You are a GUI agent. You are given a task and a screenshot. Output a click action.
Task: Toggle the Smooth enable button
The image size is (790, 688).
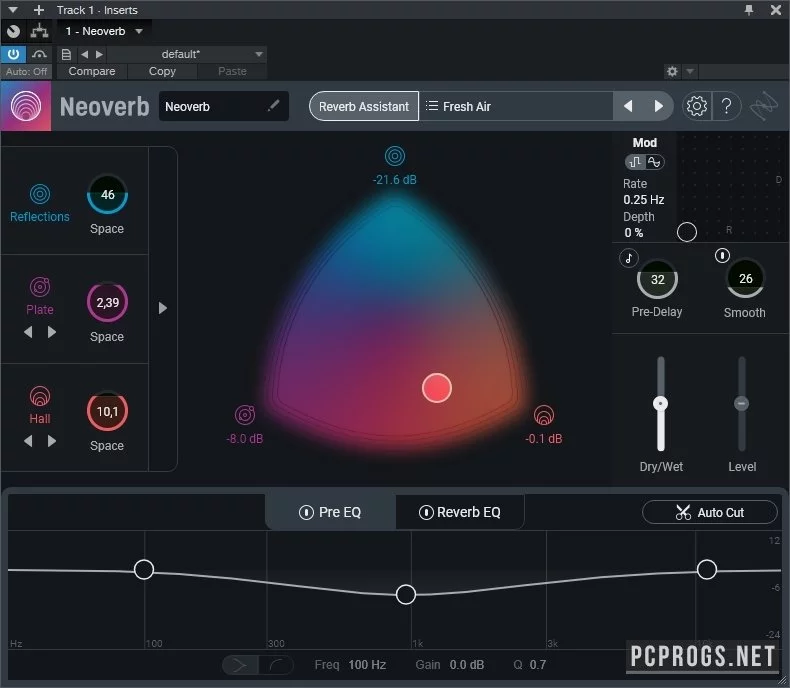click(722, 256)
